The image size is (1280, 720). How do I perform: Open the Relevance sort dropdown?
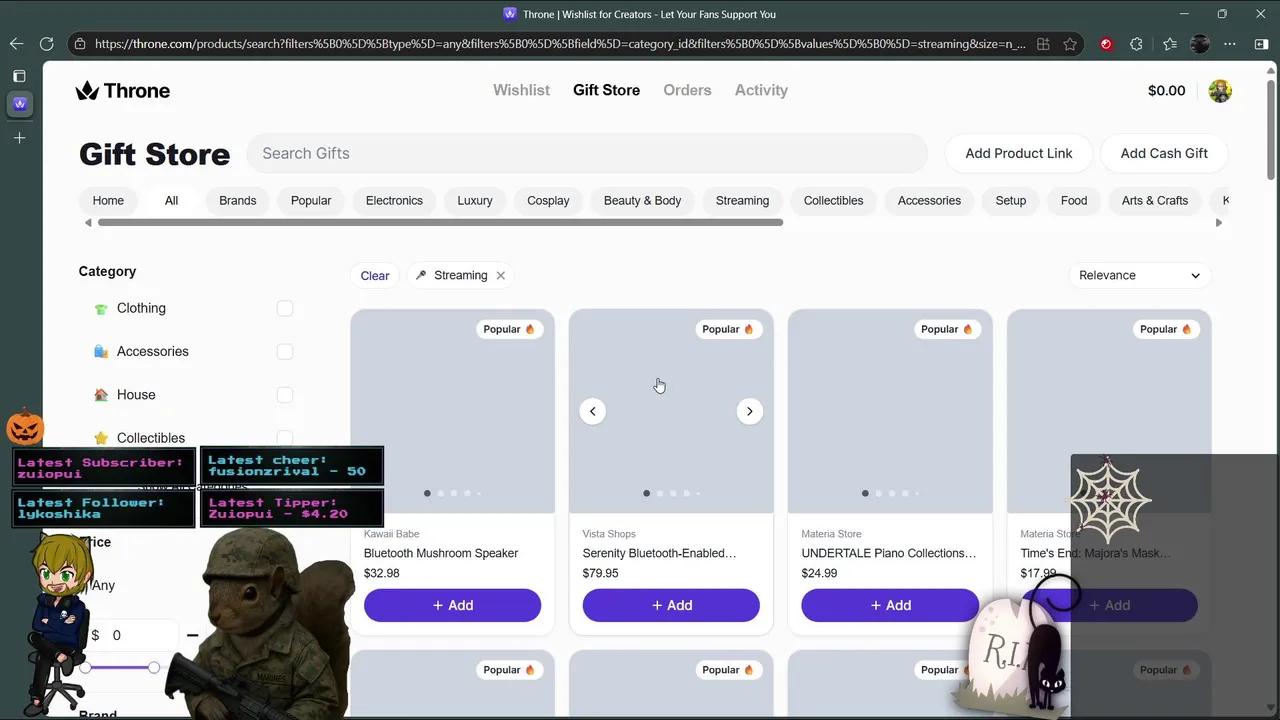click(1139, 275)
